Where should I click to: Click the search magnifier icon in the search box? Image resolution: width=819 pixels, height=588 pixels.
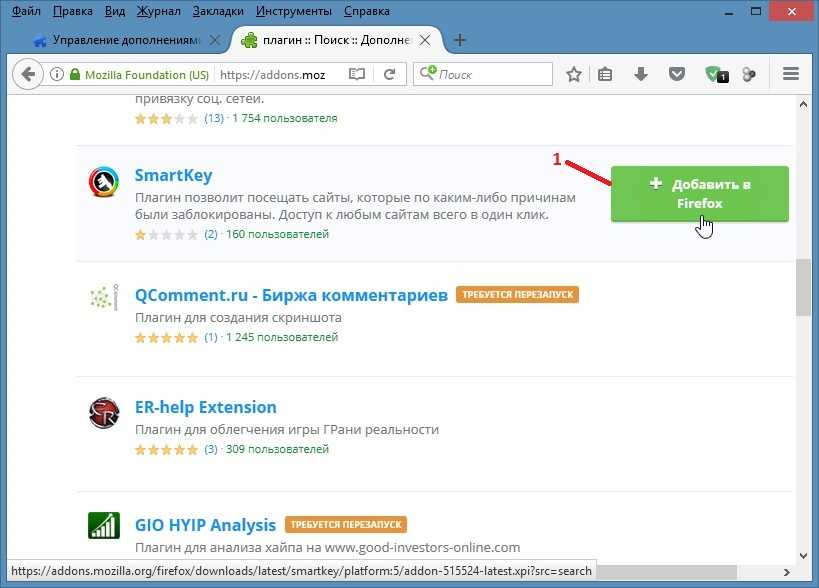428,73
